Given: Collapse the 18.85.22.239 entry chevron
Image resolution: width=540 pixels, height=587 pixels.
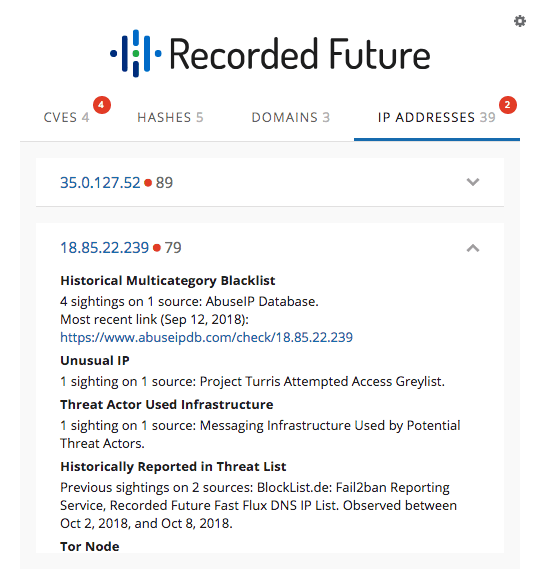Looking at the screenshot, I should point(473,247).
